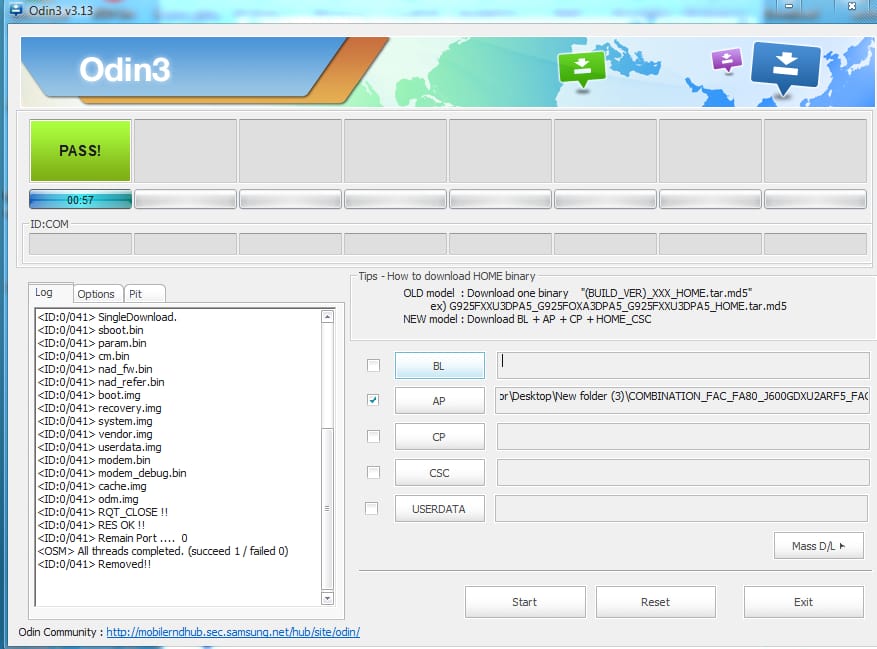Image resolution: width=877 pixels, height=649 pixels.
Task: Click the BL file button
Action: click(440, 365)
